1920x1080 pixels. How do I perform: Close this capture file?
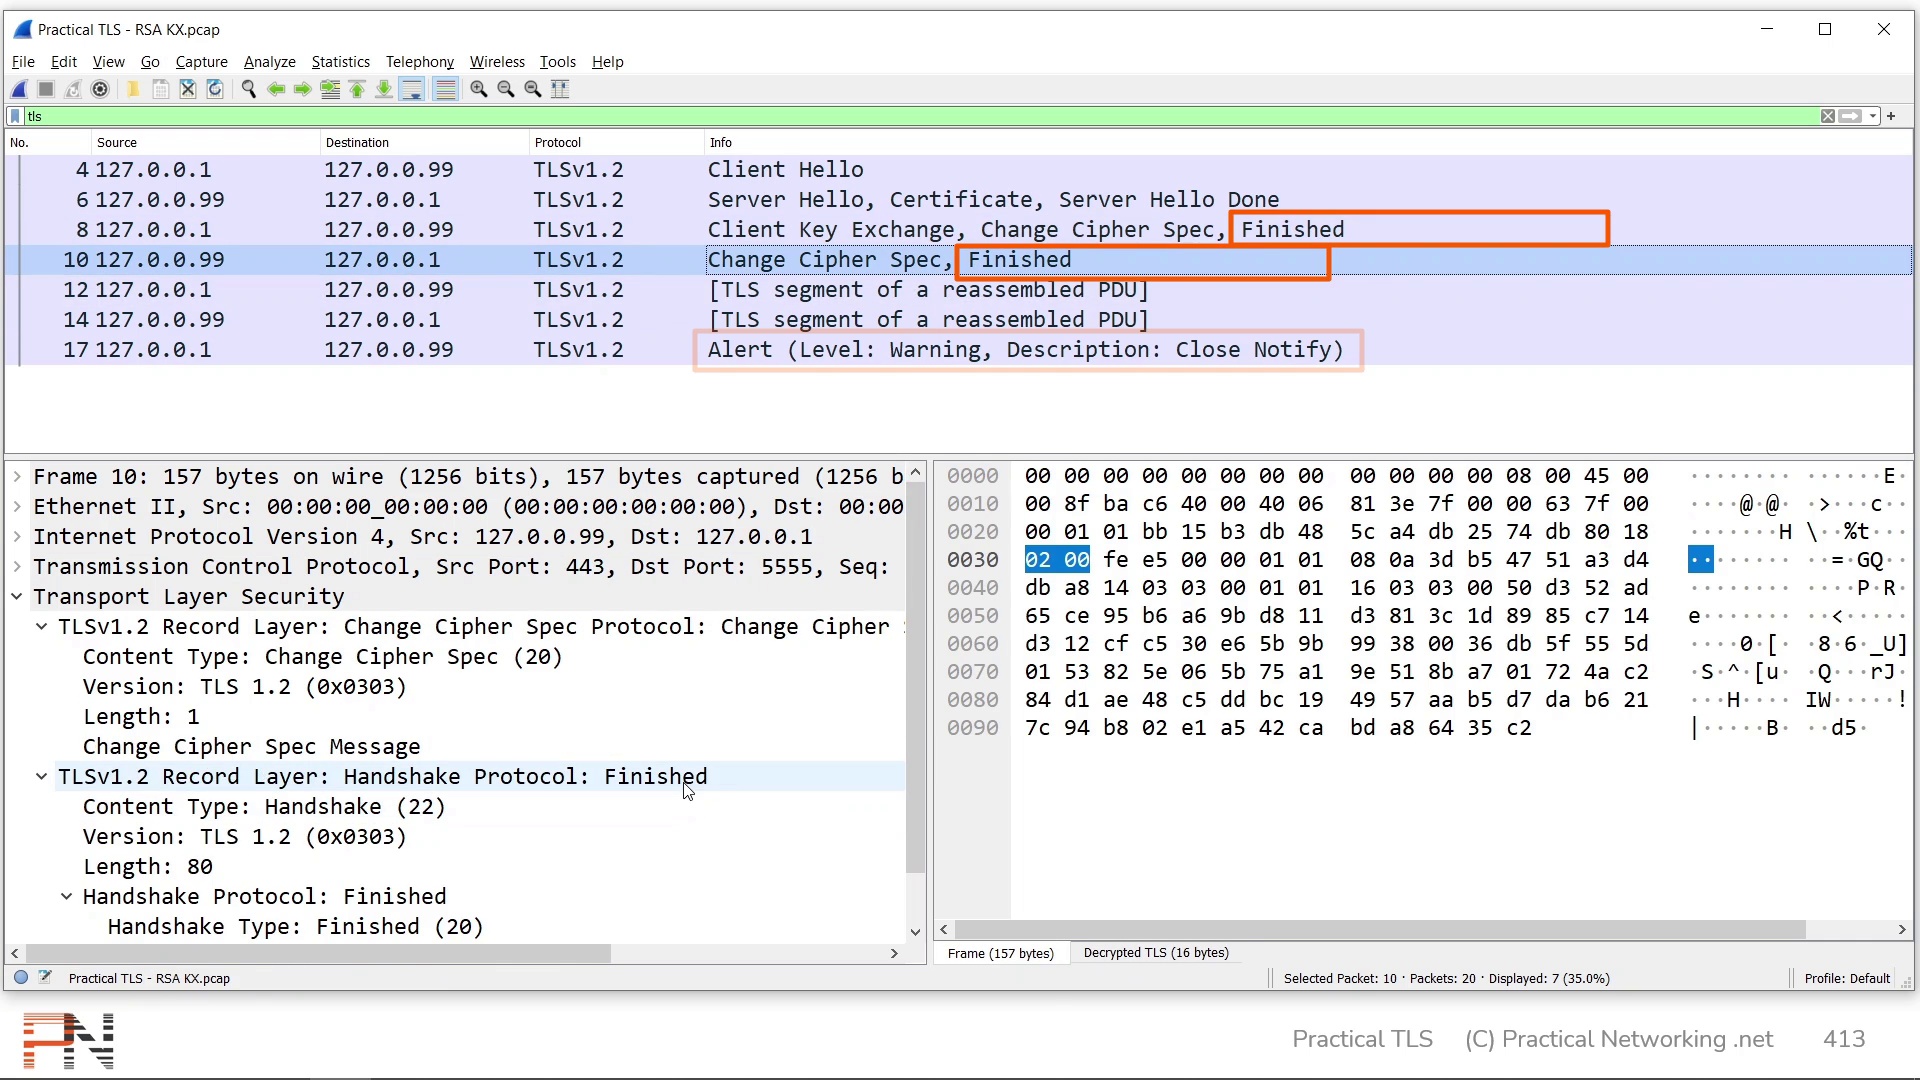pos(187,89)
